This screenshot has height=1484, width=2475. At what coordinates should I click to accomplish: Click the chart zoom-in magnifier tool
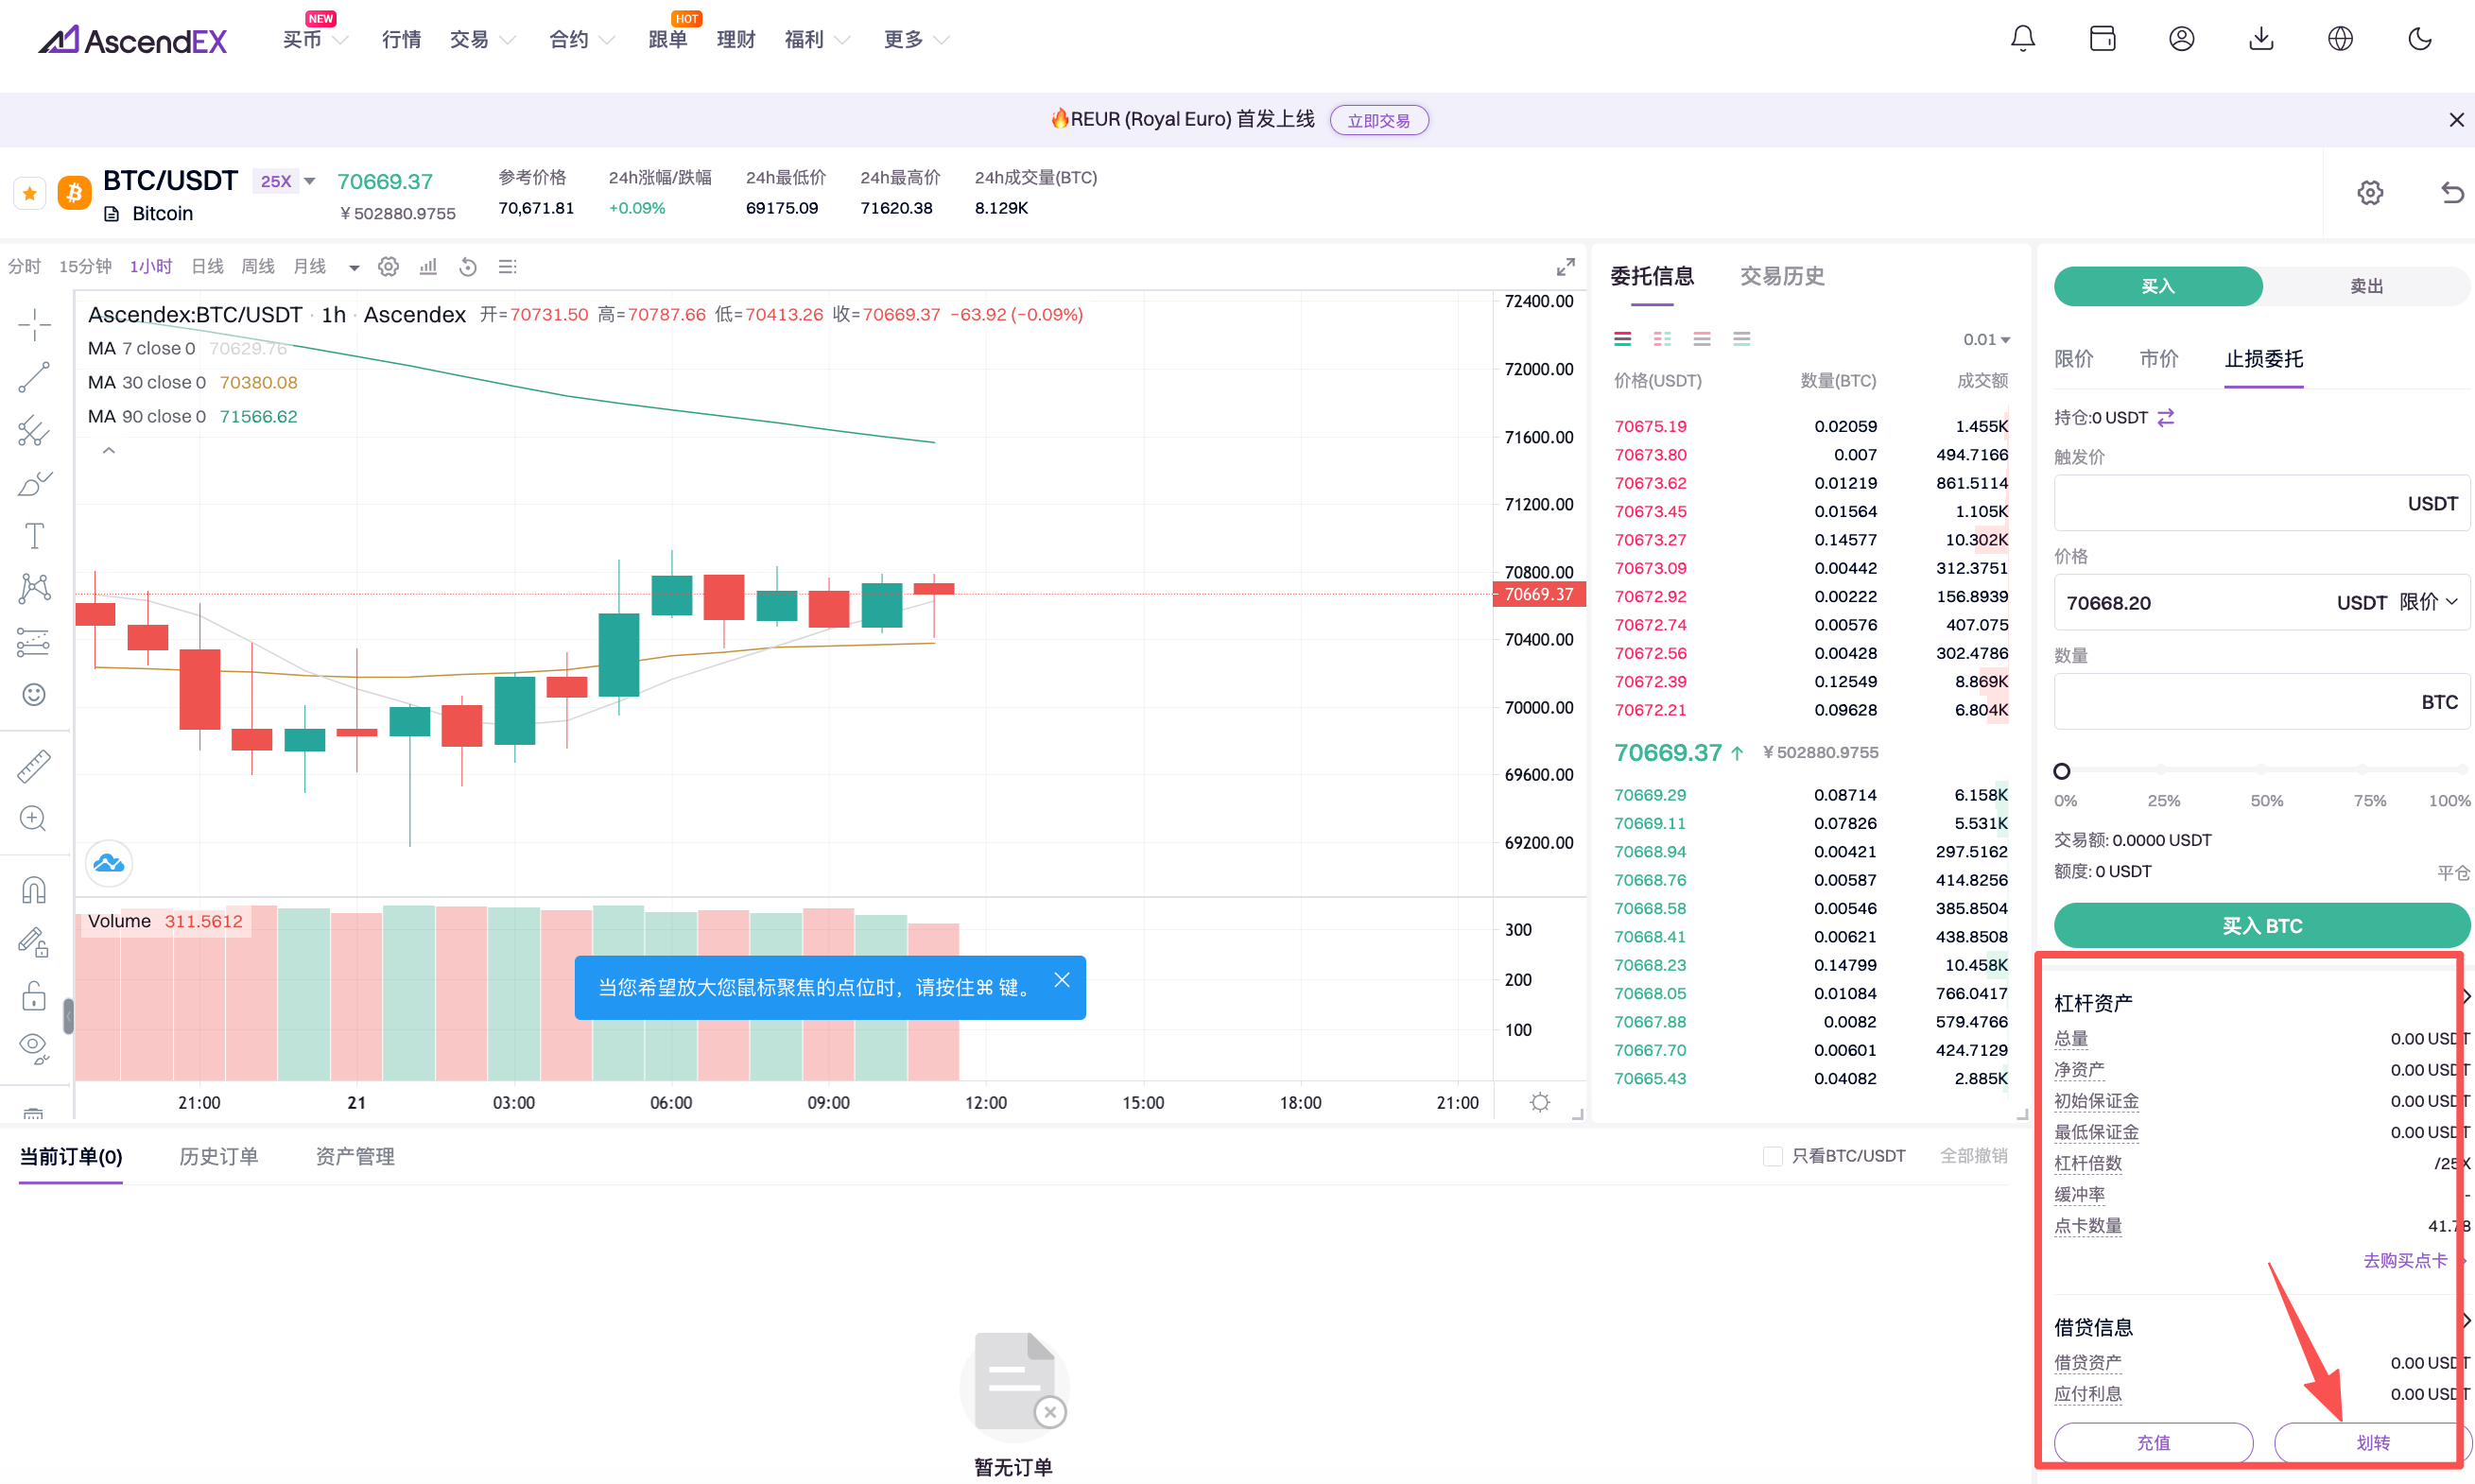[34, 818]
